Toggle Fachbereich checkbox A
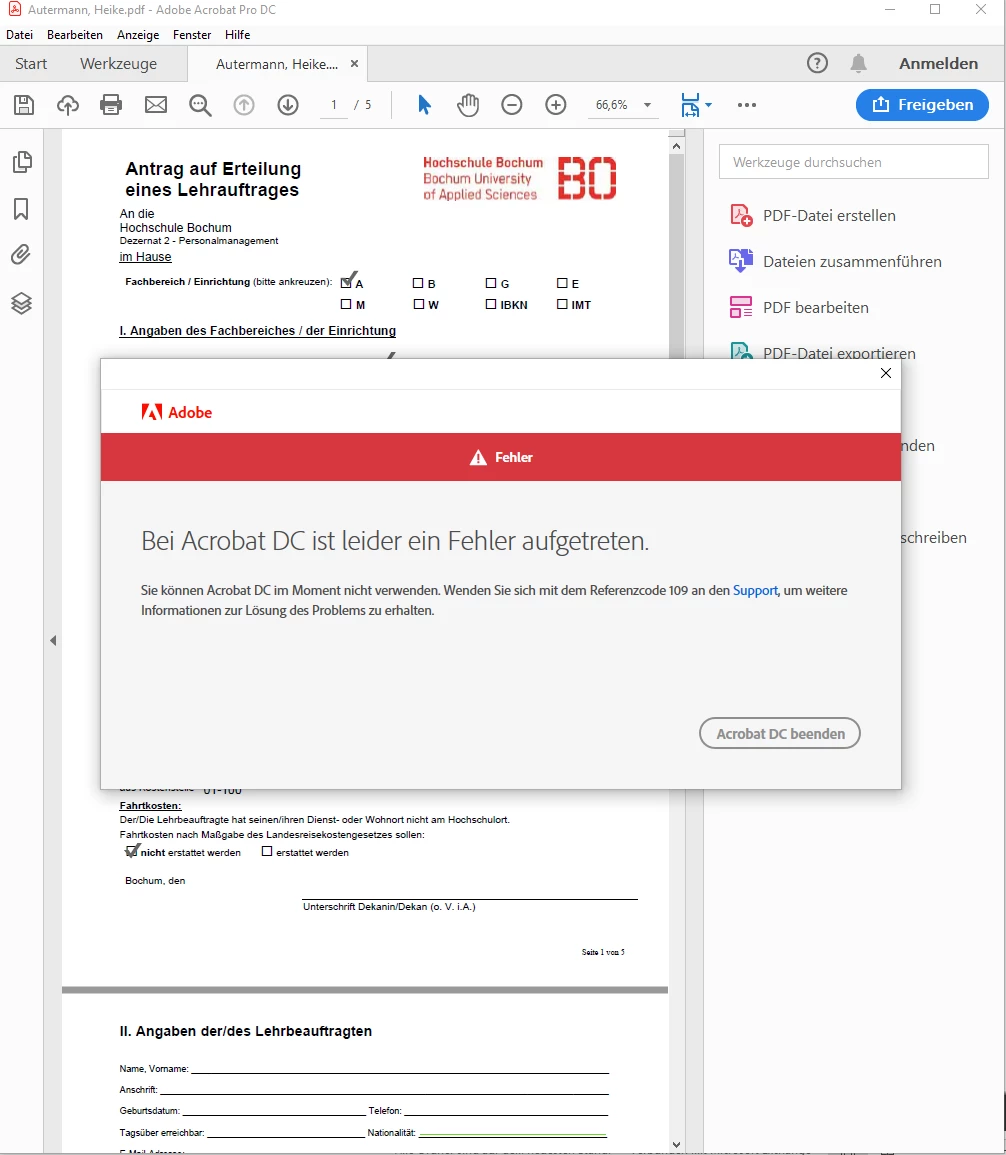 [x=346, y=283]
